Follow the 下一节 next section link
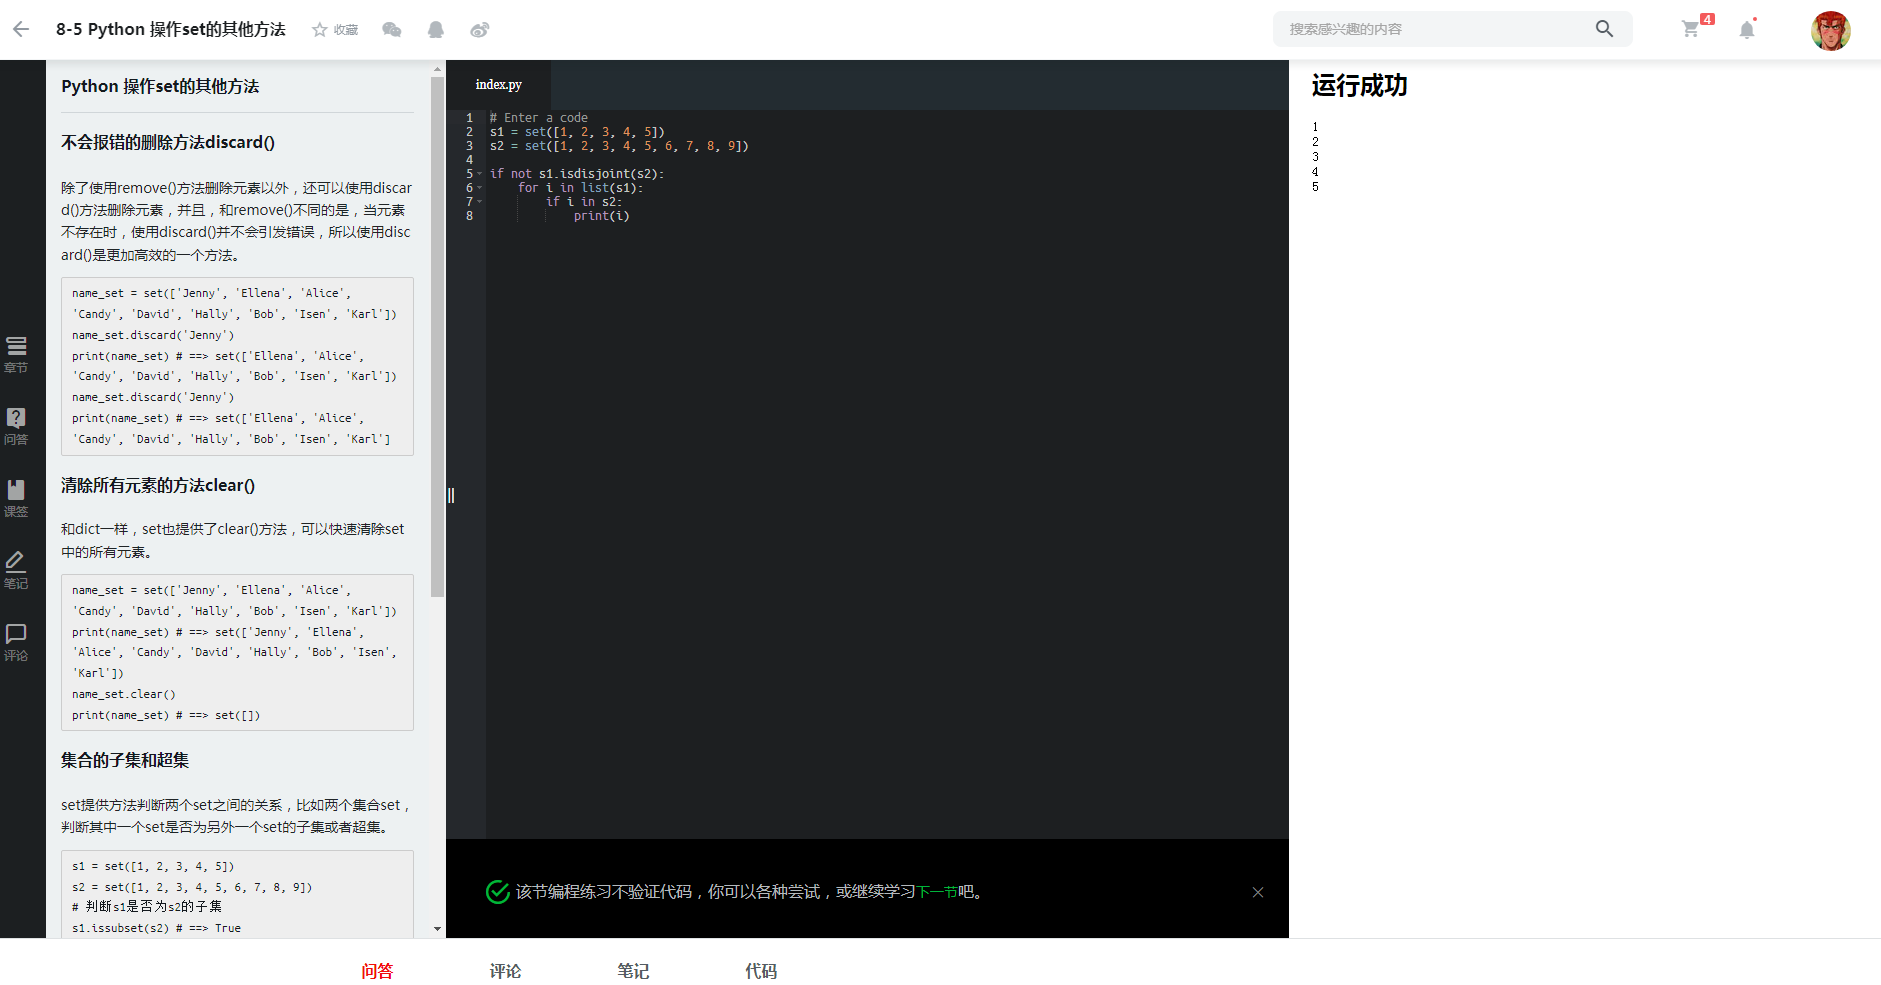Image resolution: width=1881 pixels, height=985 pixels. [937, 892]
